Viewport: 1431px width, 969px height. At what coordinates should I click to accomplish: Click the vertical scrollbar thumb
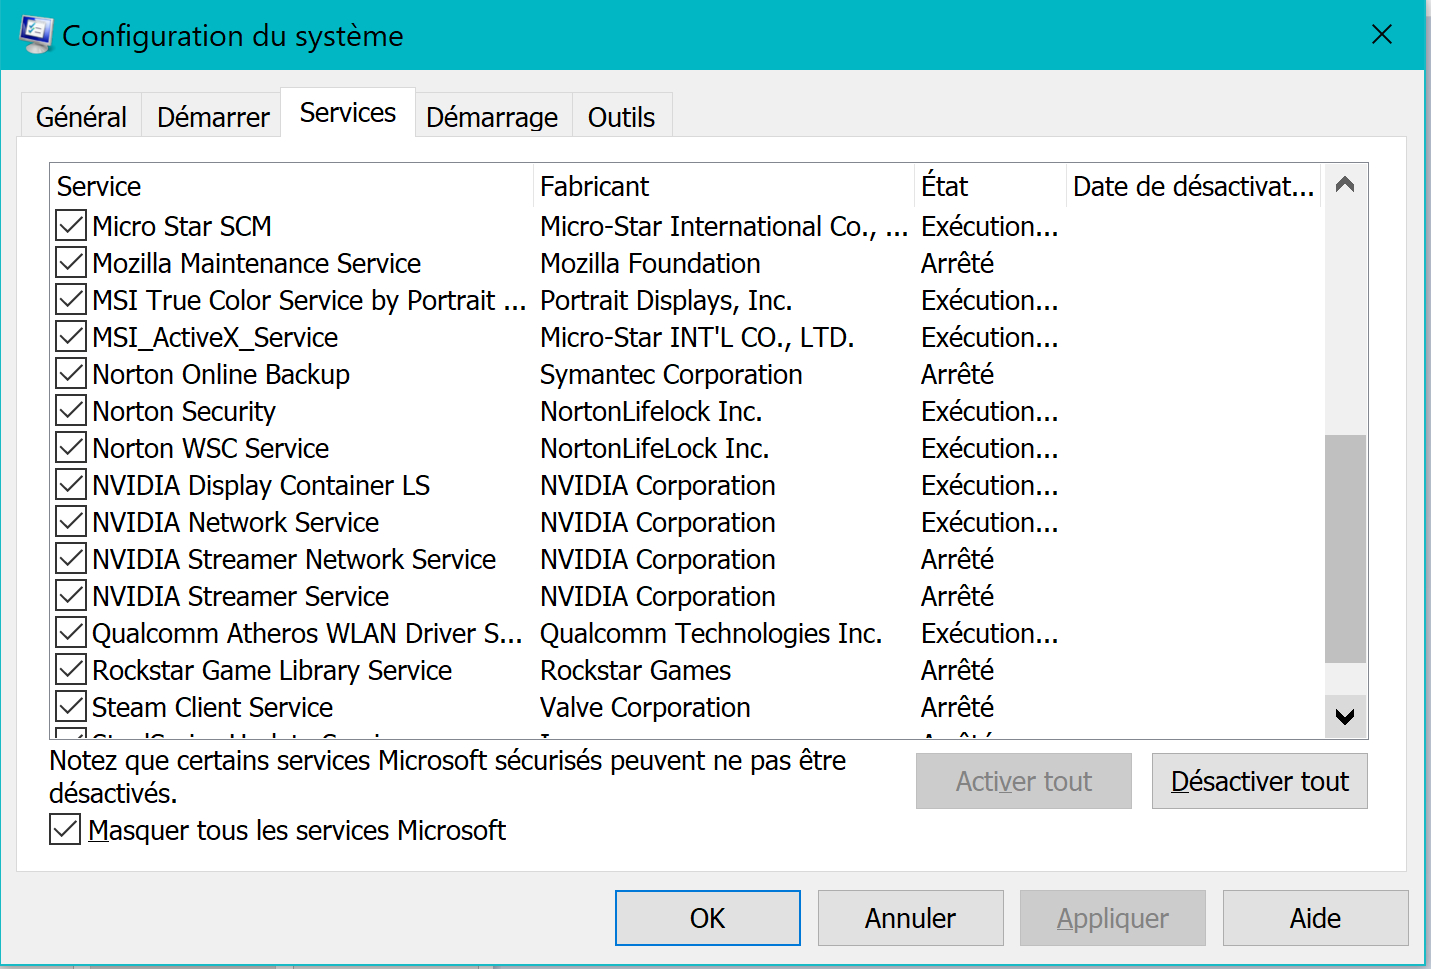tap(1345, 548)
